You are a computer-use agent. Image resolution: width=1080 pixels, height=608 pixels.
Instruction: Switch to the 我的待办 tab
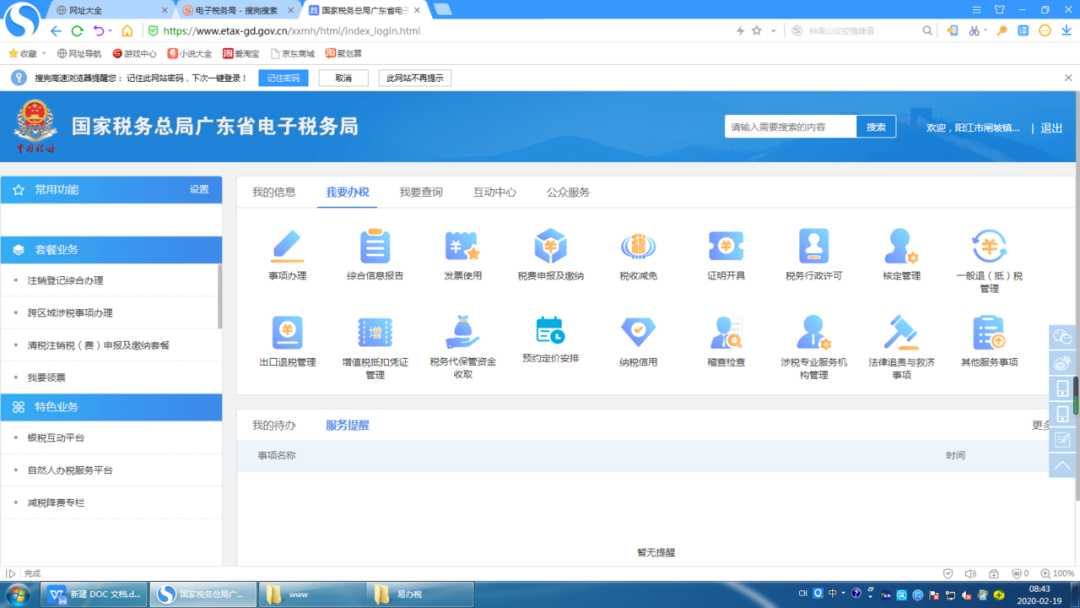273,425
